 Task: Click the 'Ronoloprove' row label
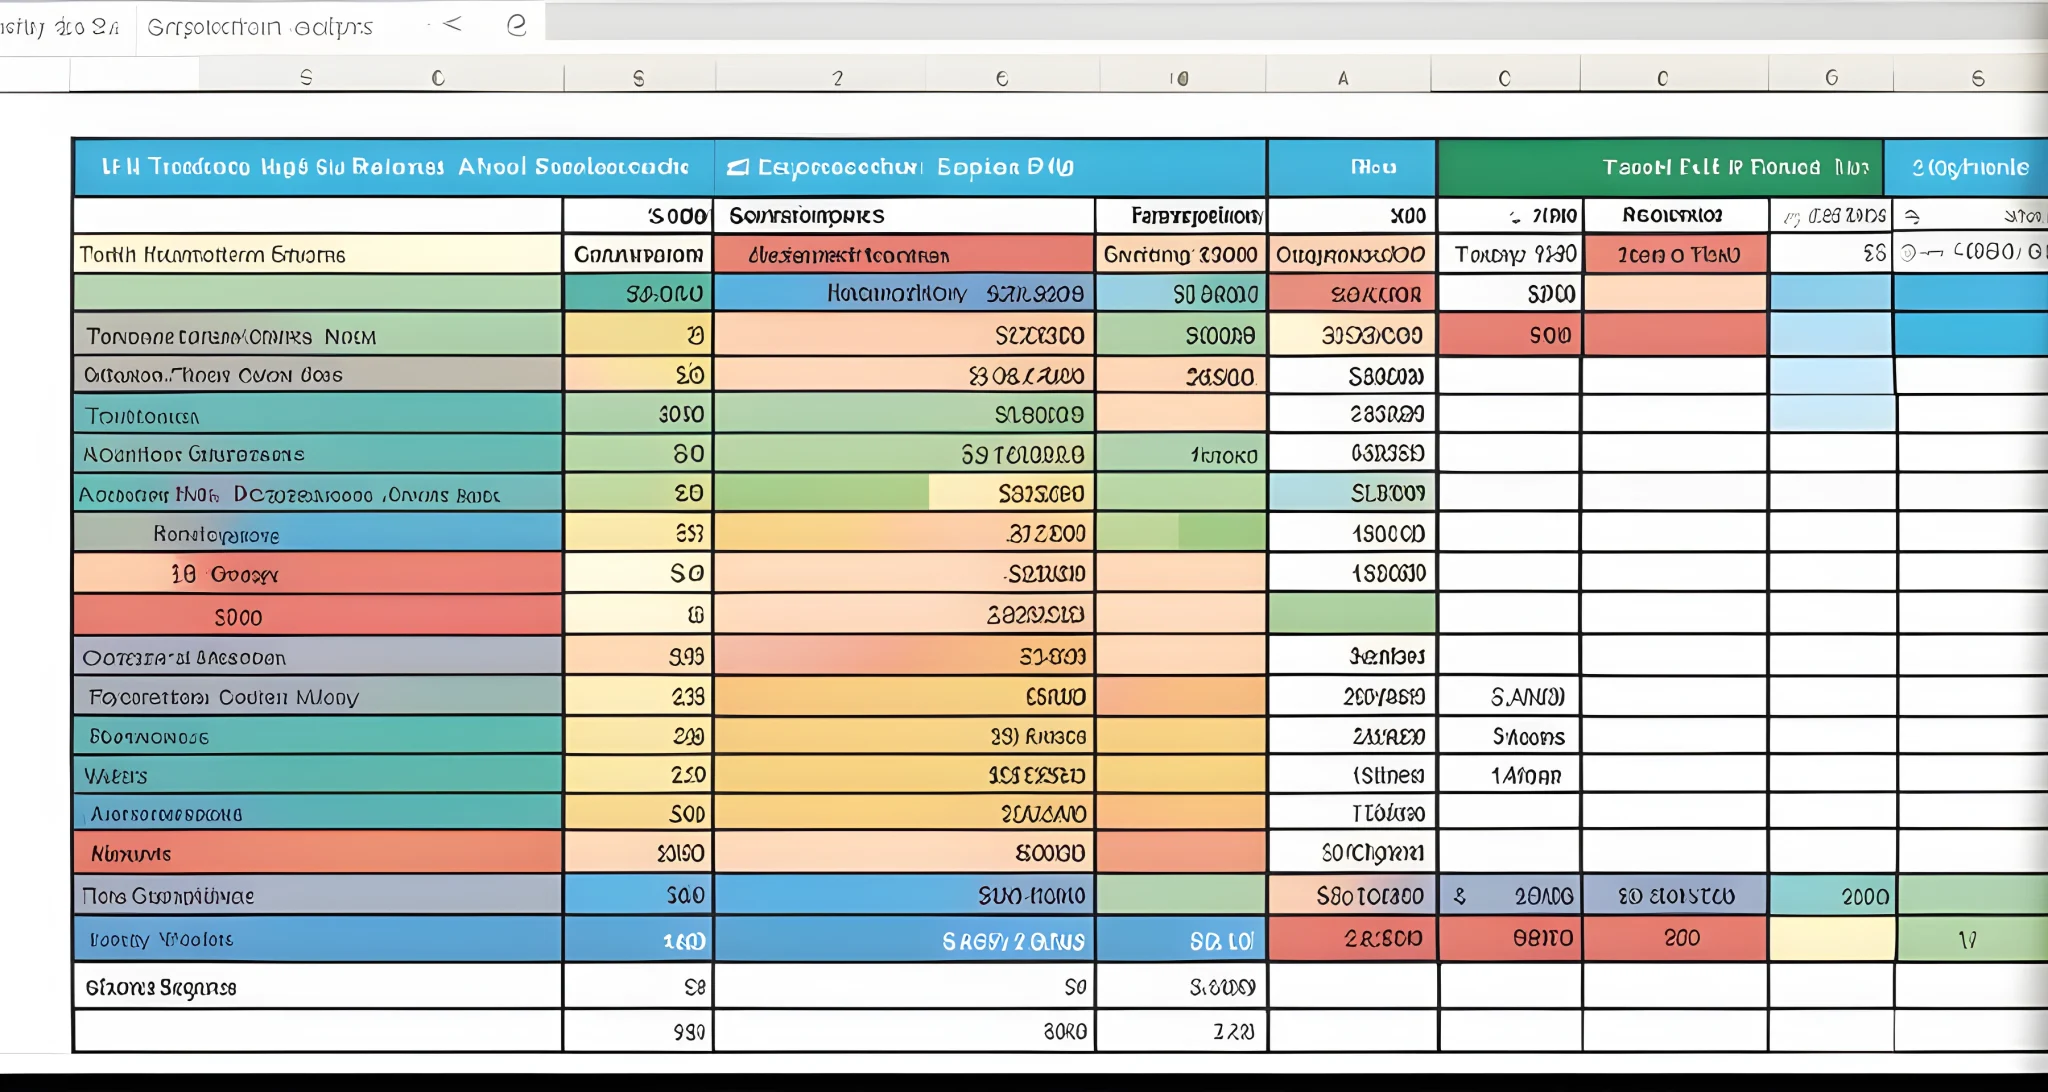[x=317, y=533]
